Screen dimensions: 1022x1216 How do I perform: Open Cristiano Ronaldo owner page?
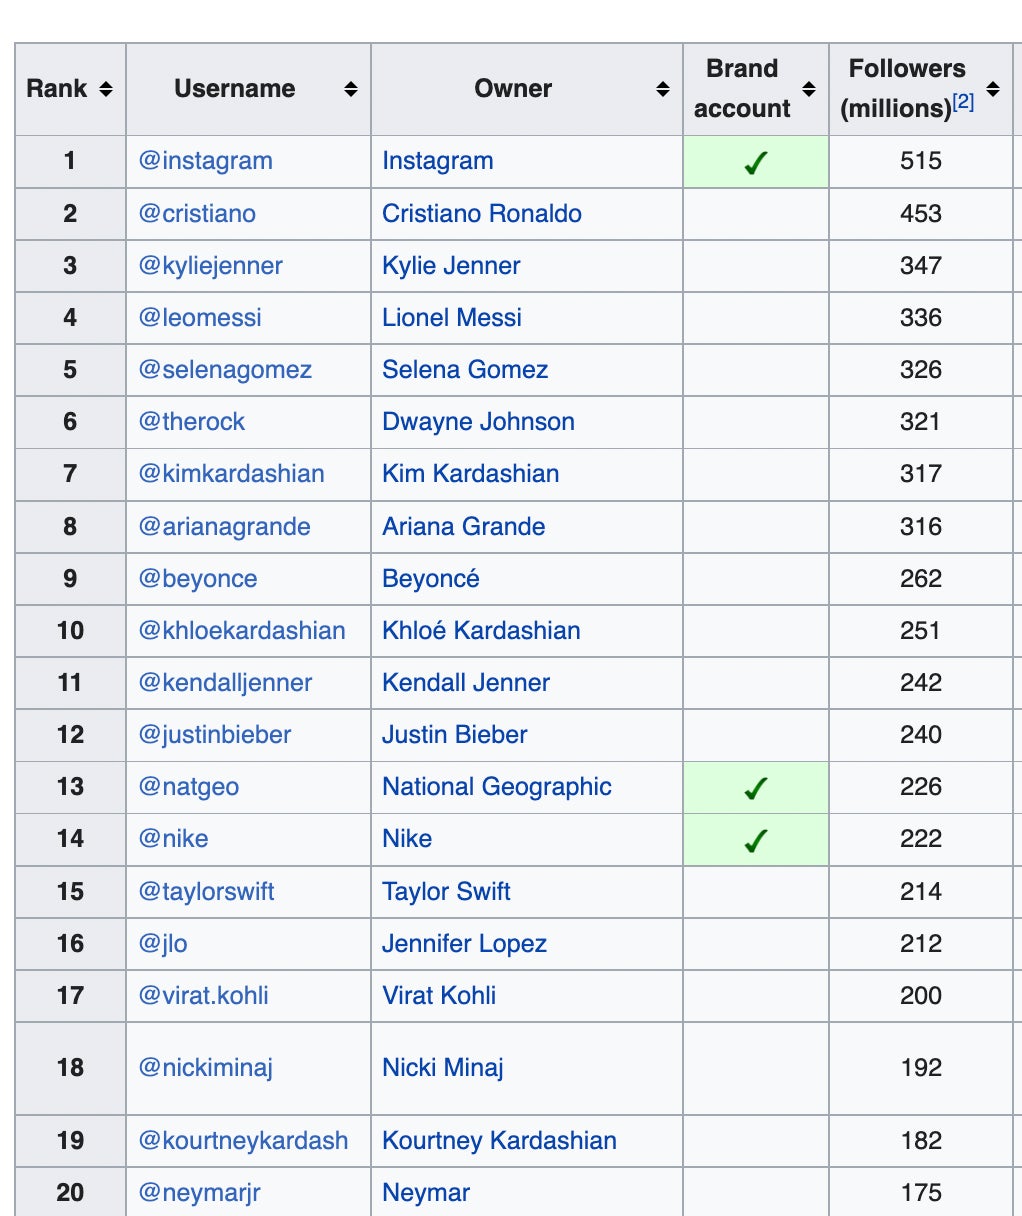coord(481,214)
